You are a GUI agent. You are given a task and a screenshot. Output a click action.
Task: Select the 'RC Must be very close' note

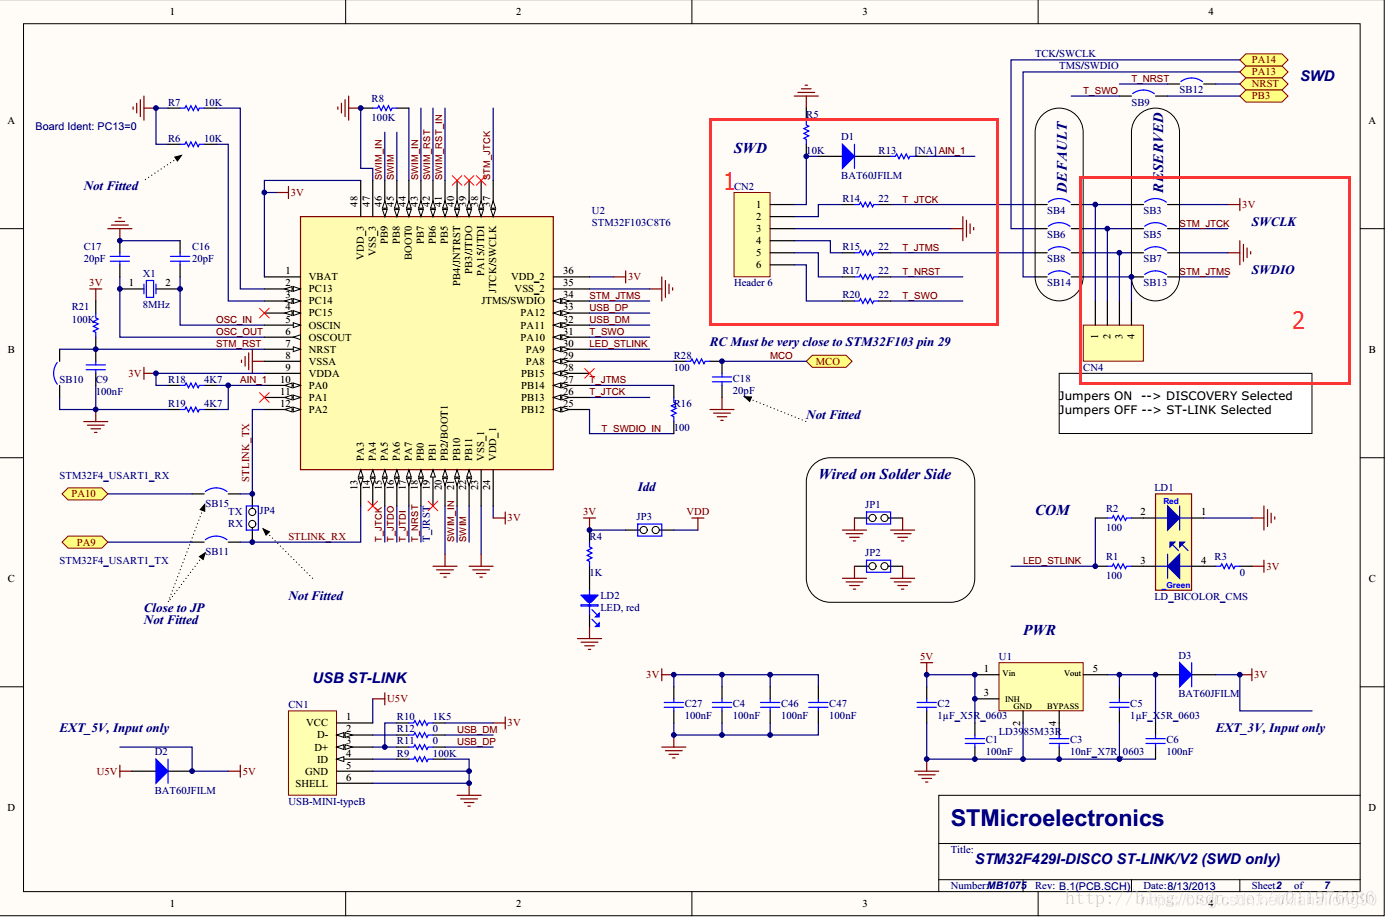click(830, 342)
